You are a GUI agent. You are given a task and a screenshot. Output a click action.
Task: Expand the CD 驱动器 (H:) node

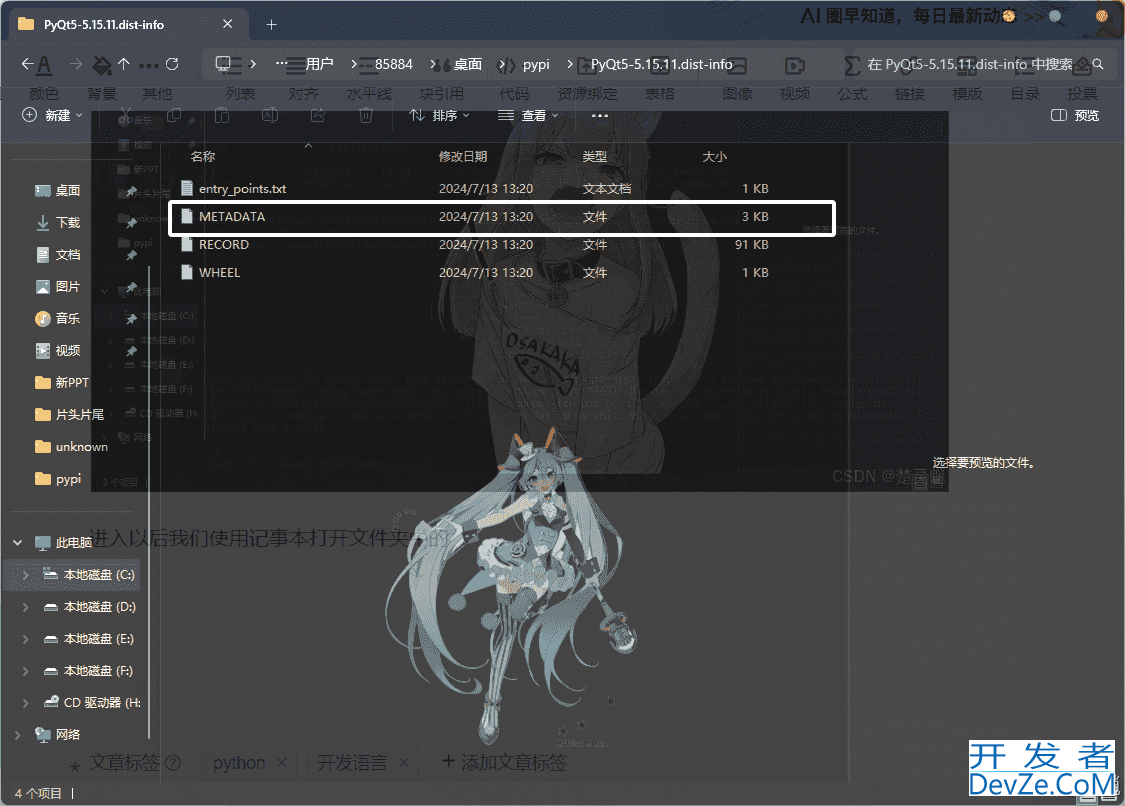click(x=26, y=703)
